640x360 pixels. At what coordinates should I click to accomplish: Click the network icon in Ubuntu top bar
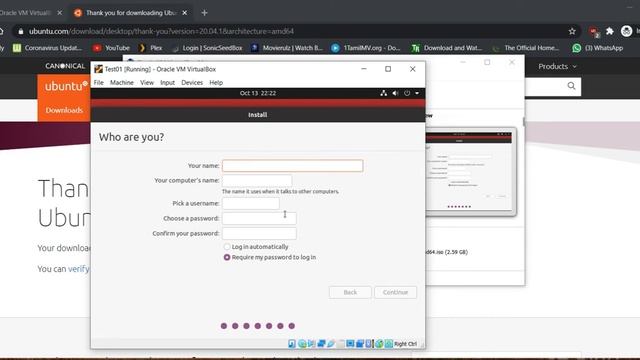tap(384, 93)
